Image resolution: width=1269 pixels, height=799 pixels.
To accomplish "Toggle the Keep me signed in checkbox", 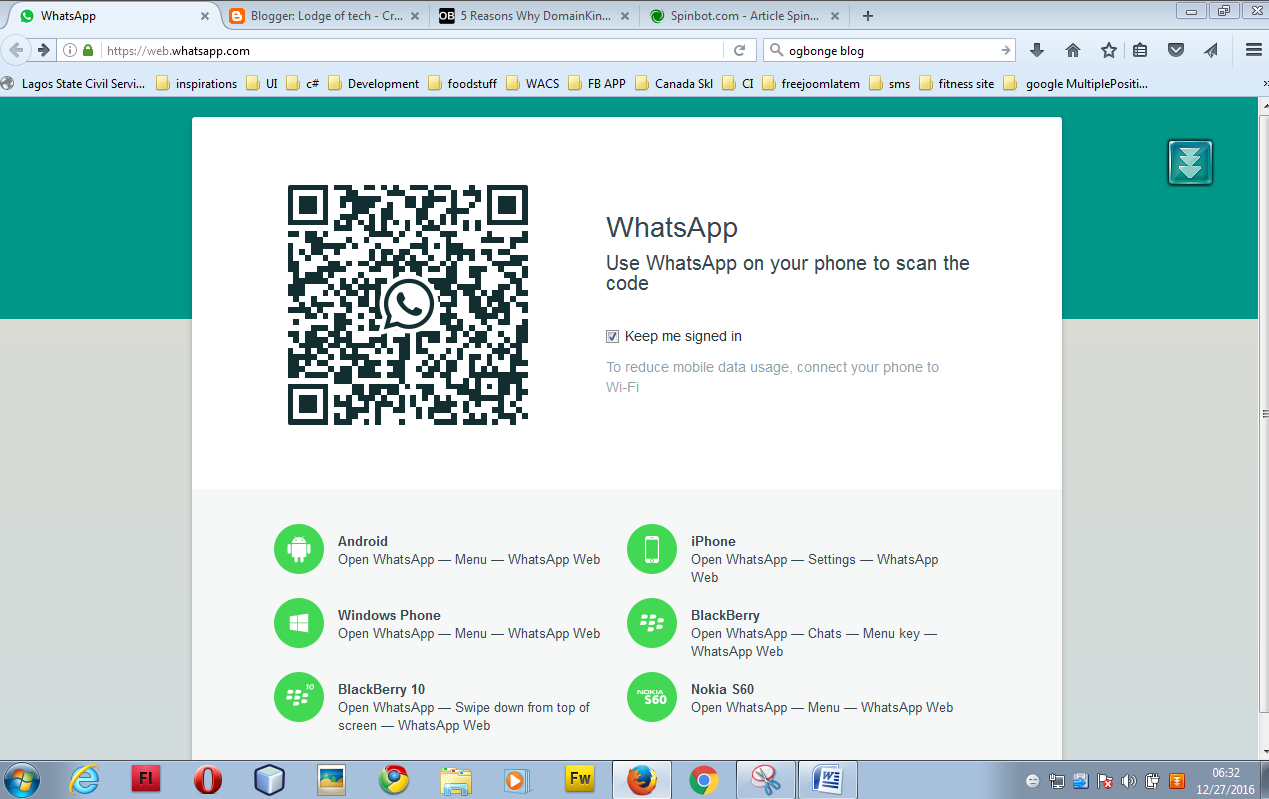I will [x=613, y=336].
